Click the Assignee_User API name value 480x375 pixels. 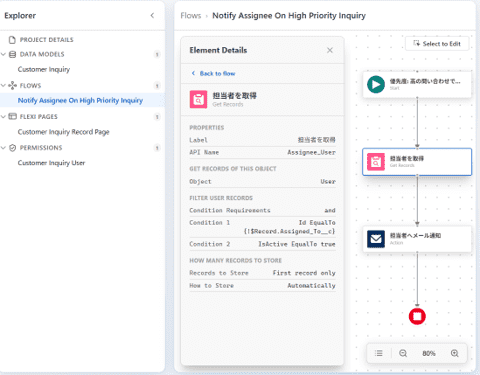point(311,152)
